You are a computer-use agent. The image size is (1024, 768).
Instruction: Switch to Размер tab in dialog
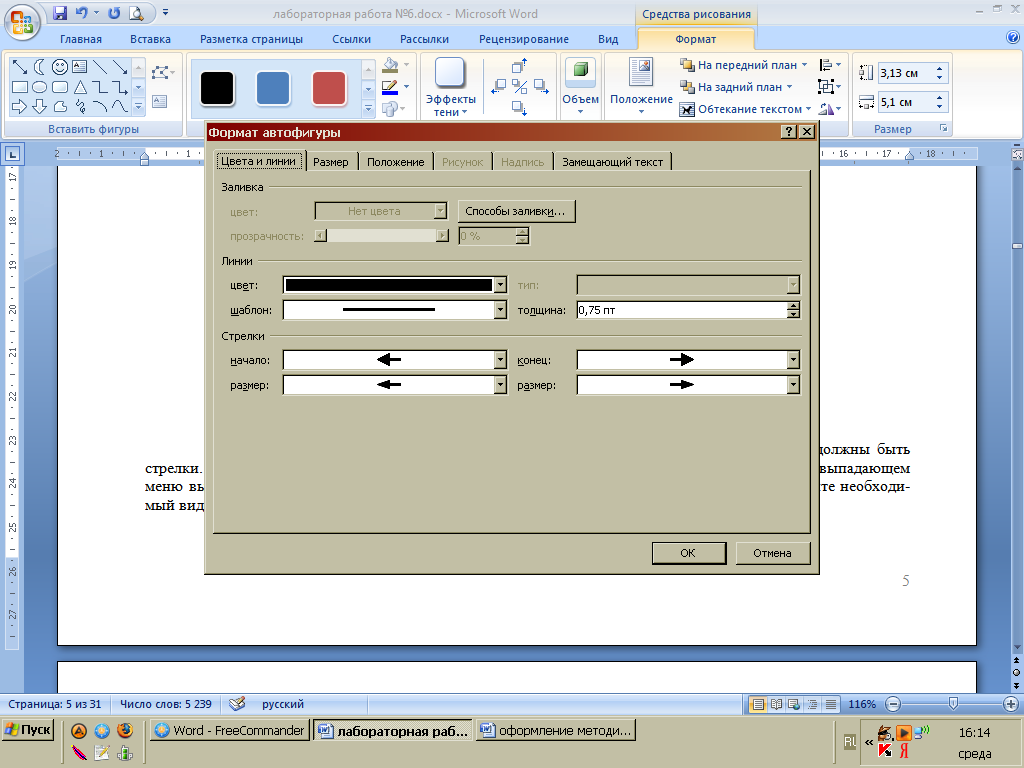coord(330,162)
